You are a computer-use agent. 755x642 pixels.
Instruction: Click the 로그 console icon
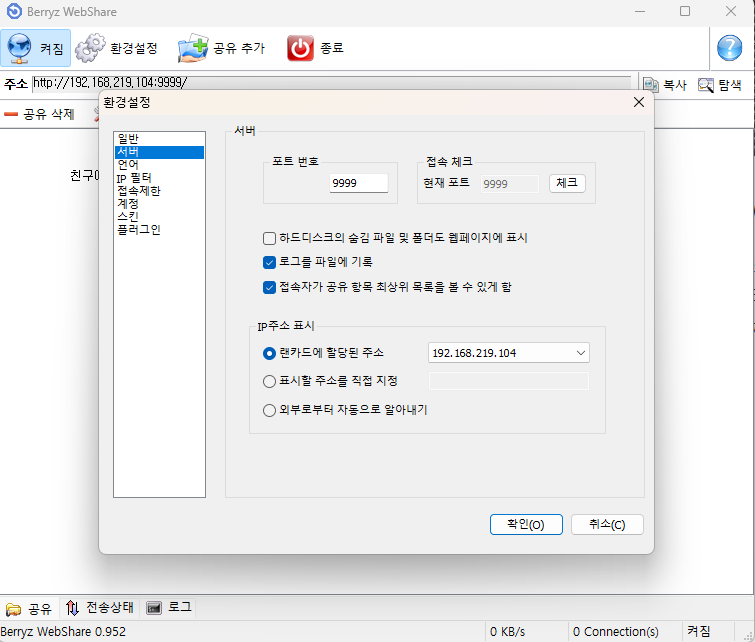coord(154,608)
